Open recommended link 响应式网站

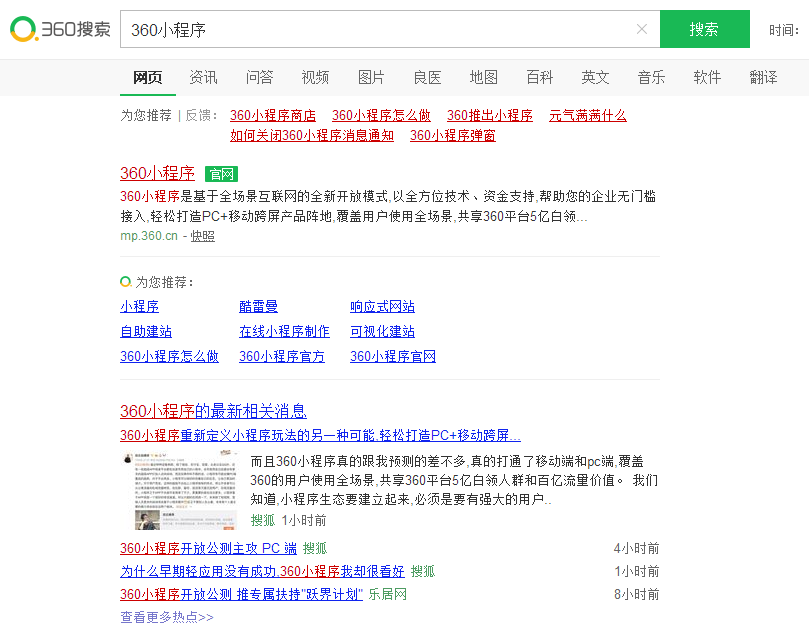(x=382, y=306)
